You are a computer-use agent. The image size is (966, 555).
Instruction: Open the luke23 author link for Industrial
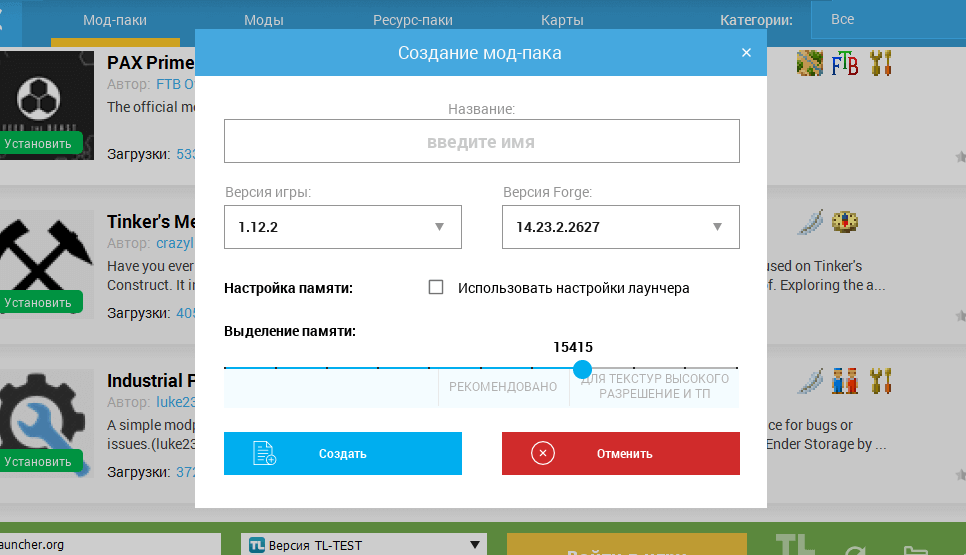[x=176, y=402]
